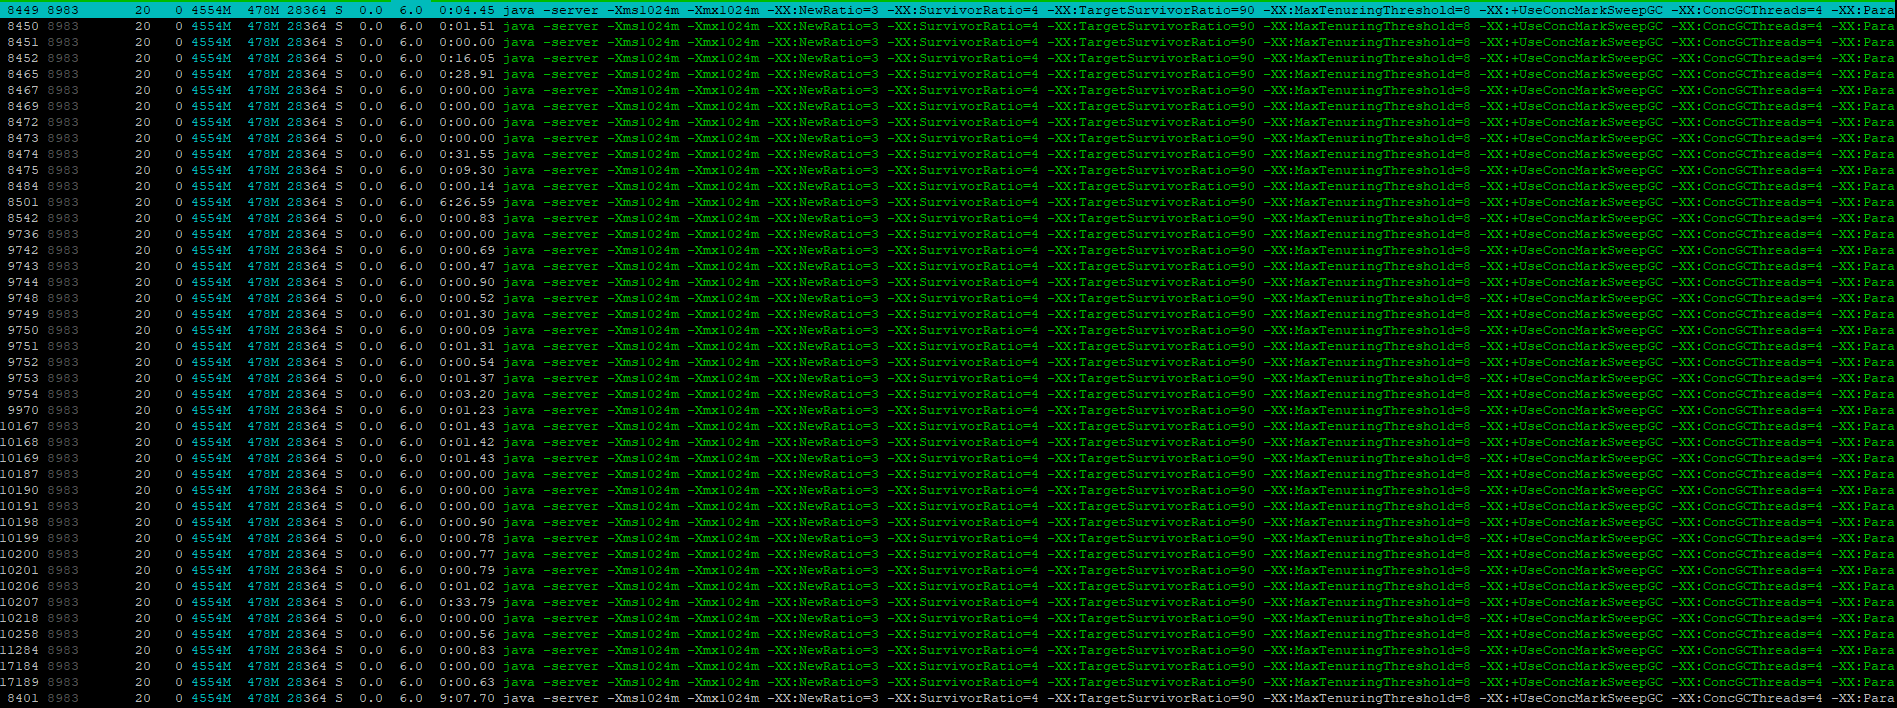Click the process row with PID 10258
This screenshot has height=708, width=1897.
(x=948, y=634)
